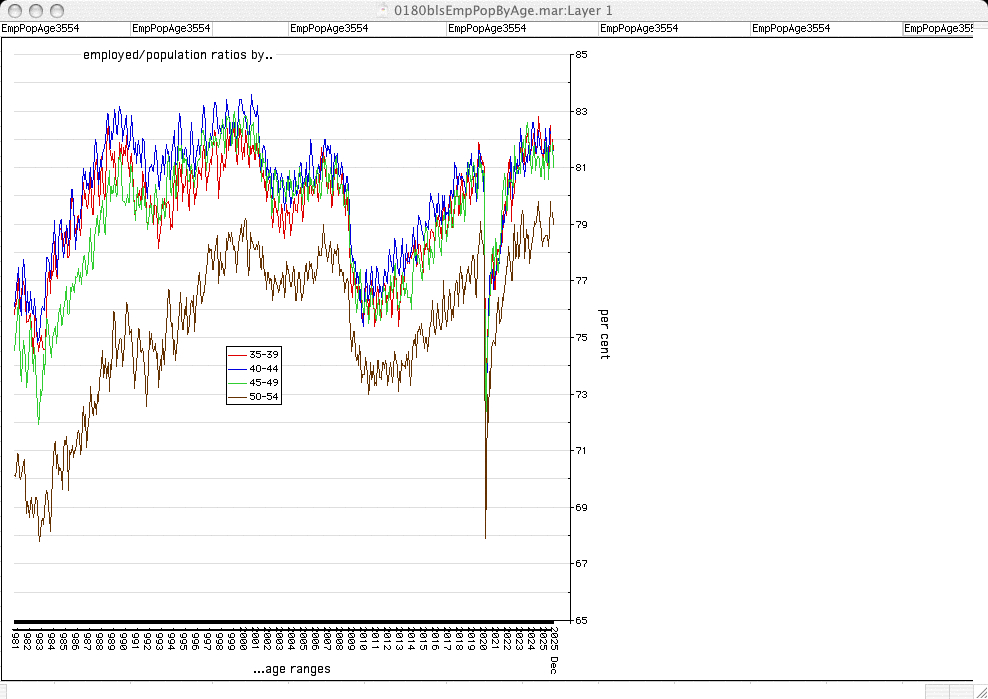Click the blue 40-44 legend line swatch

237,369
